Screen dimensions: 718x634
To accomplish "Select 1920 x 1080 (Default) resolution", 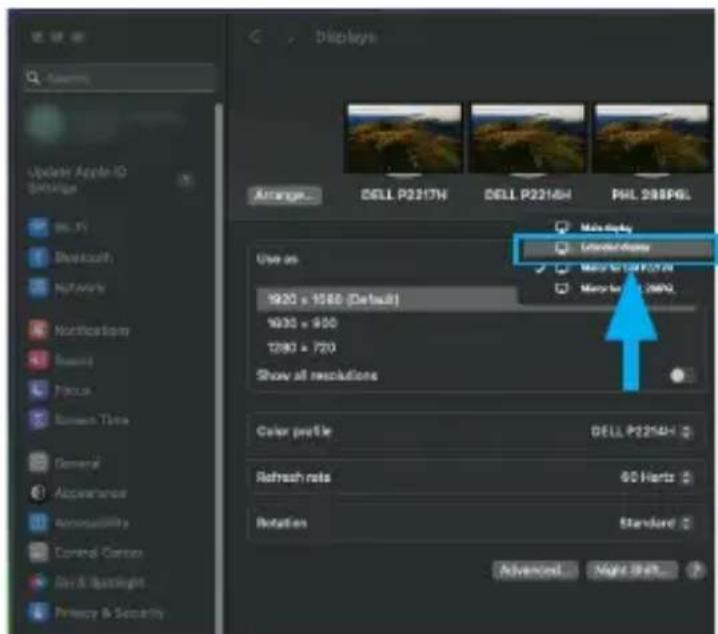I will pos(387,299).
